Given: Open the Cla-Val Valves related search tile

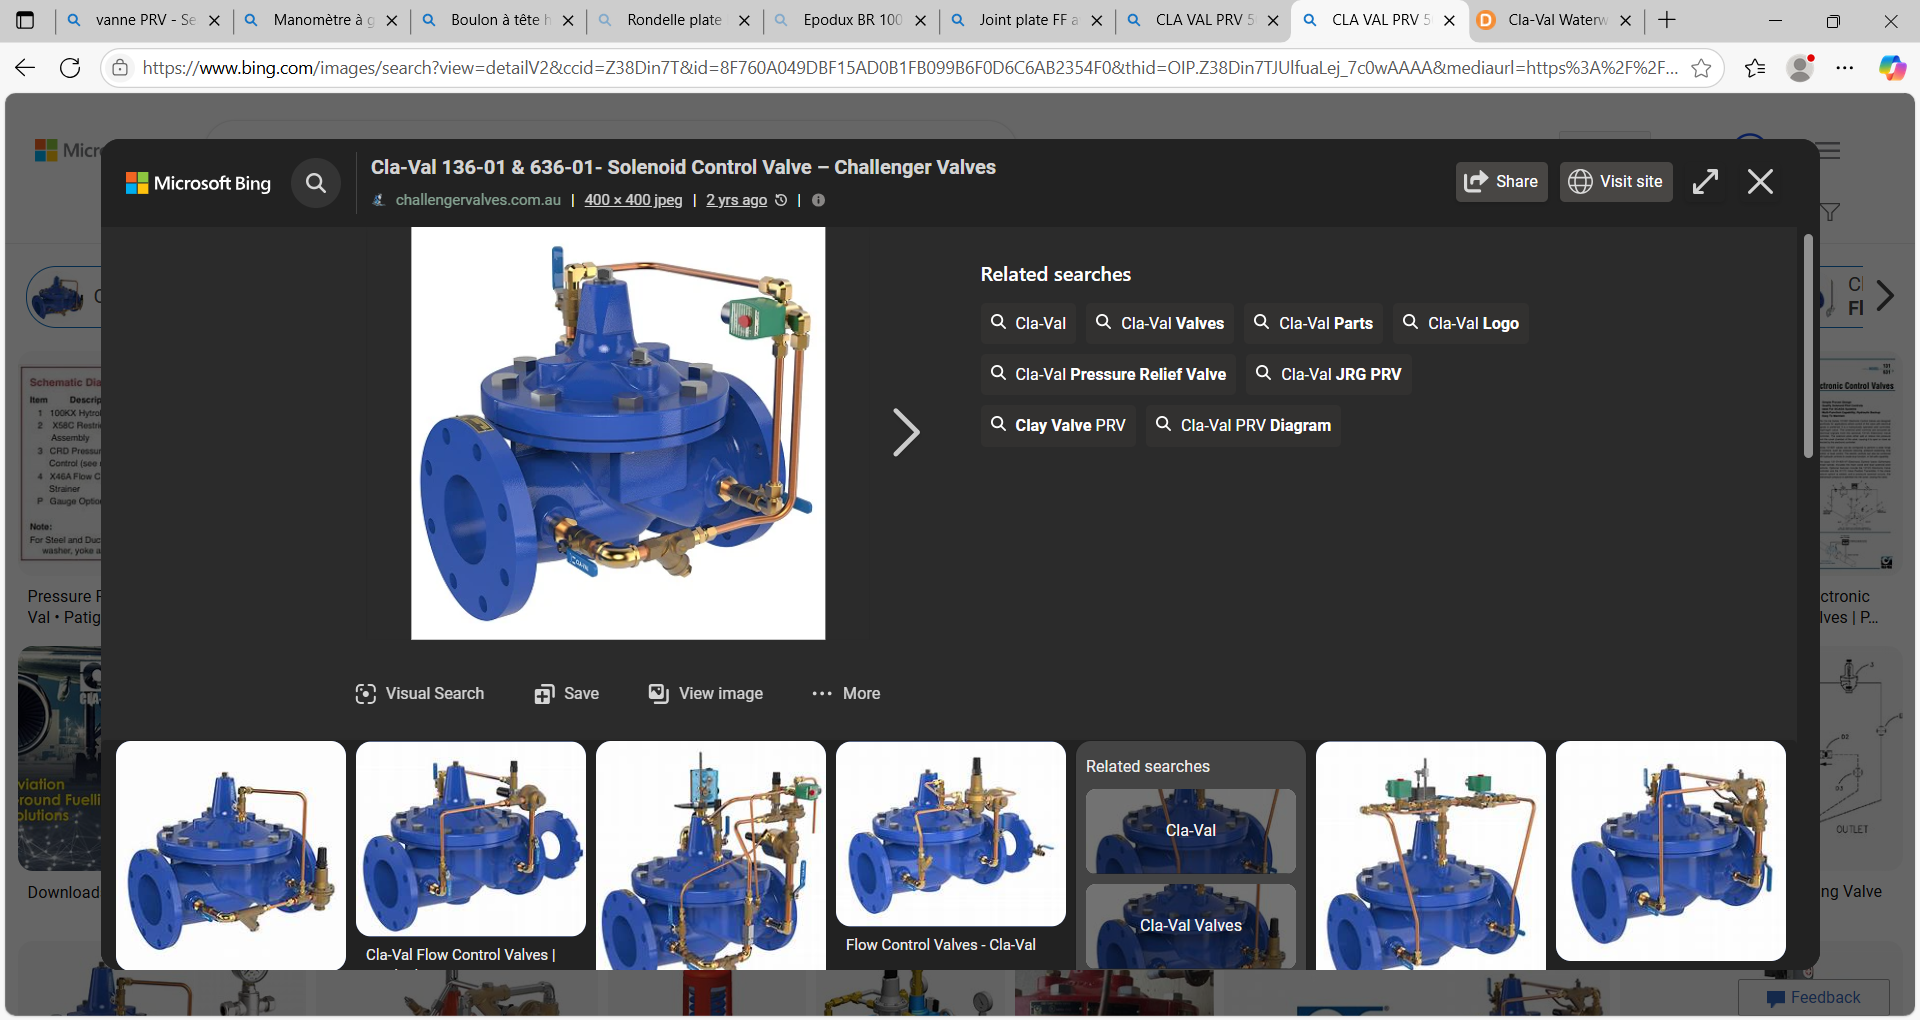Looking at the screenshot, I should [x=1191, y=926].
